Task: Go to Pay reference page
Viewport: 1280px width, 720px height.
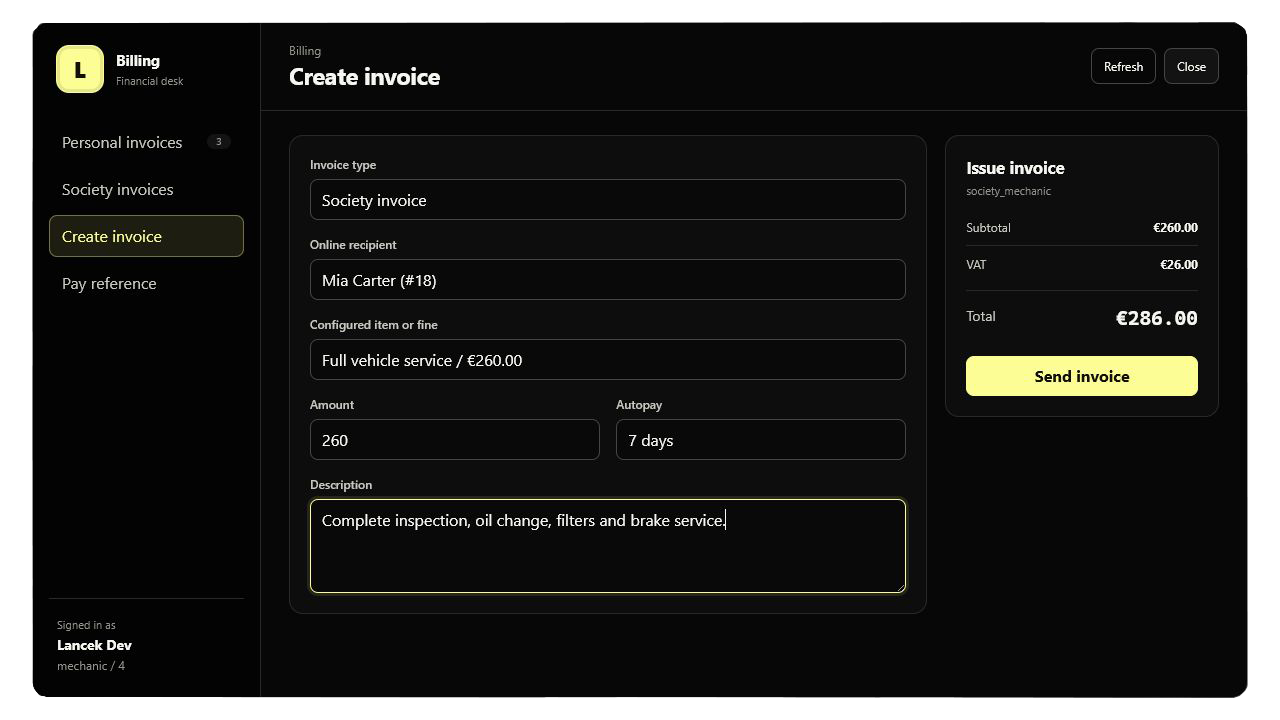Action: pyautogui.click(x=146, y=283)
